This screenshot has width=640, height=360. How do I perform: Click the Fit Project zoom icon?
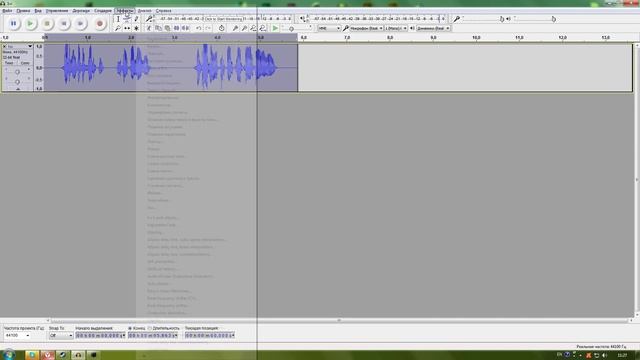coord(263,28)
